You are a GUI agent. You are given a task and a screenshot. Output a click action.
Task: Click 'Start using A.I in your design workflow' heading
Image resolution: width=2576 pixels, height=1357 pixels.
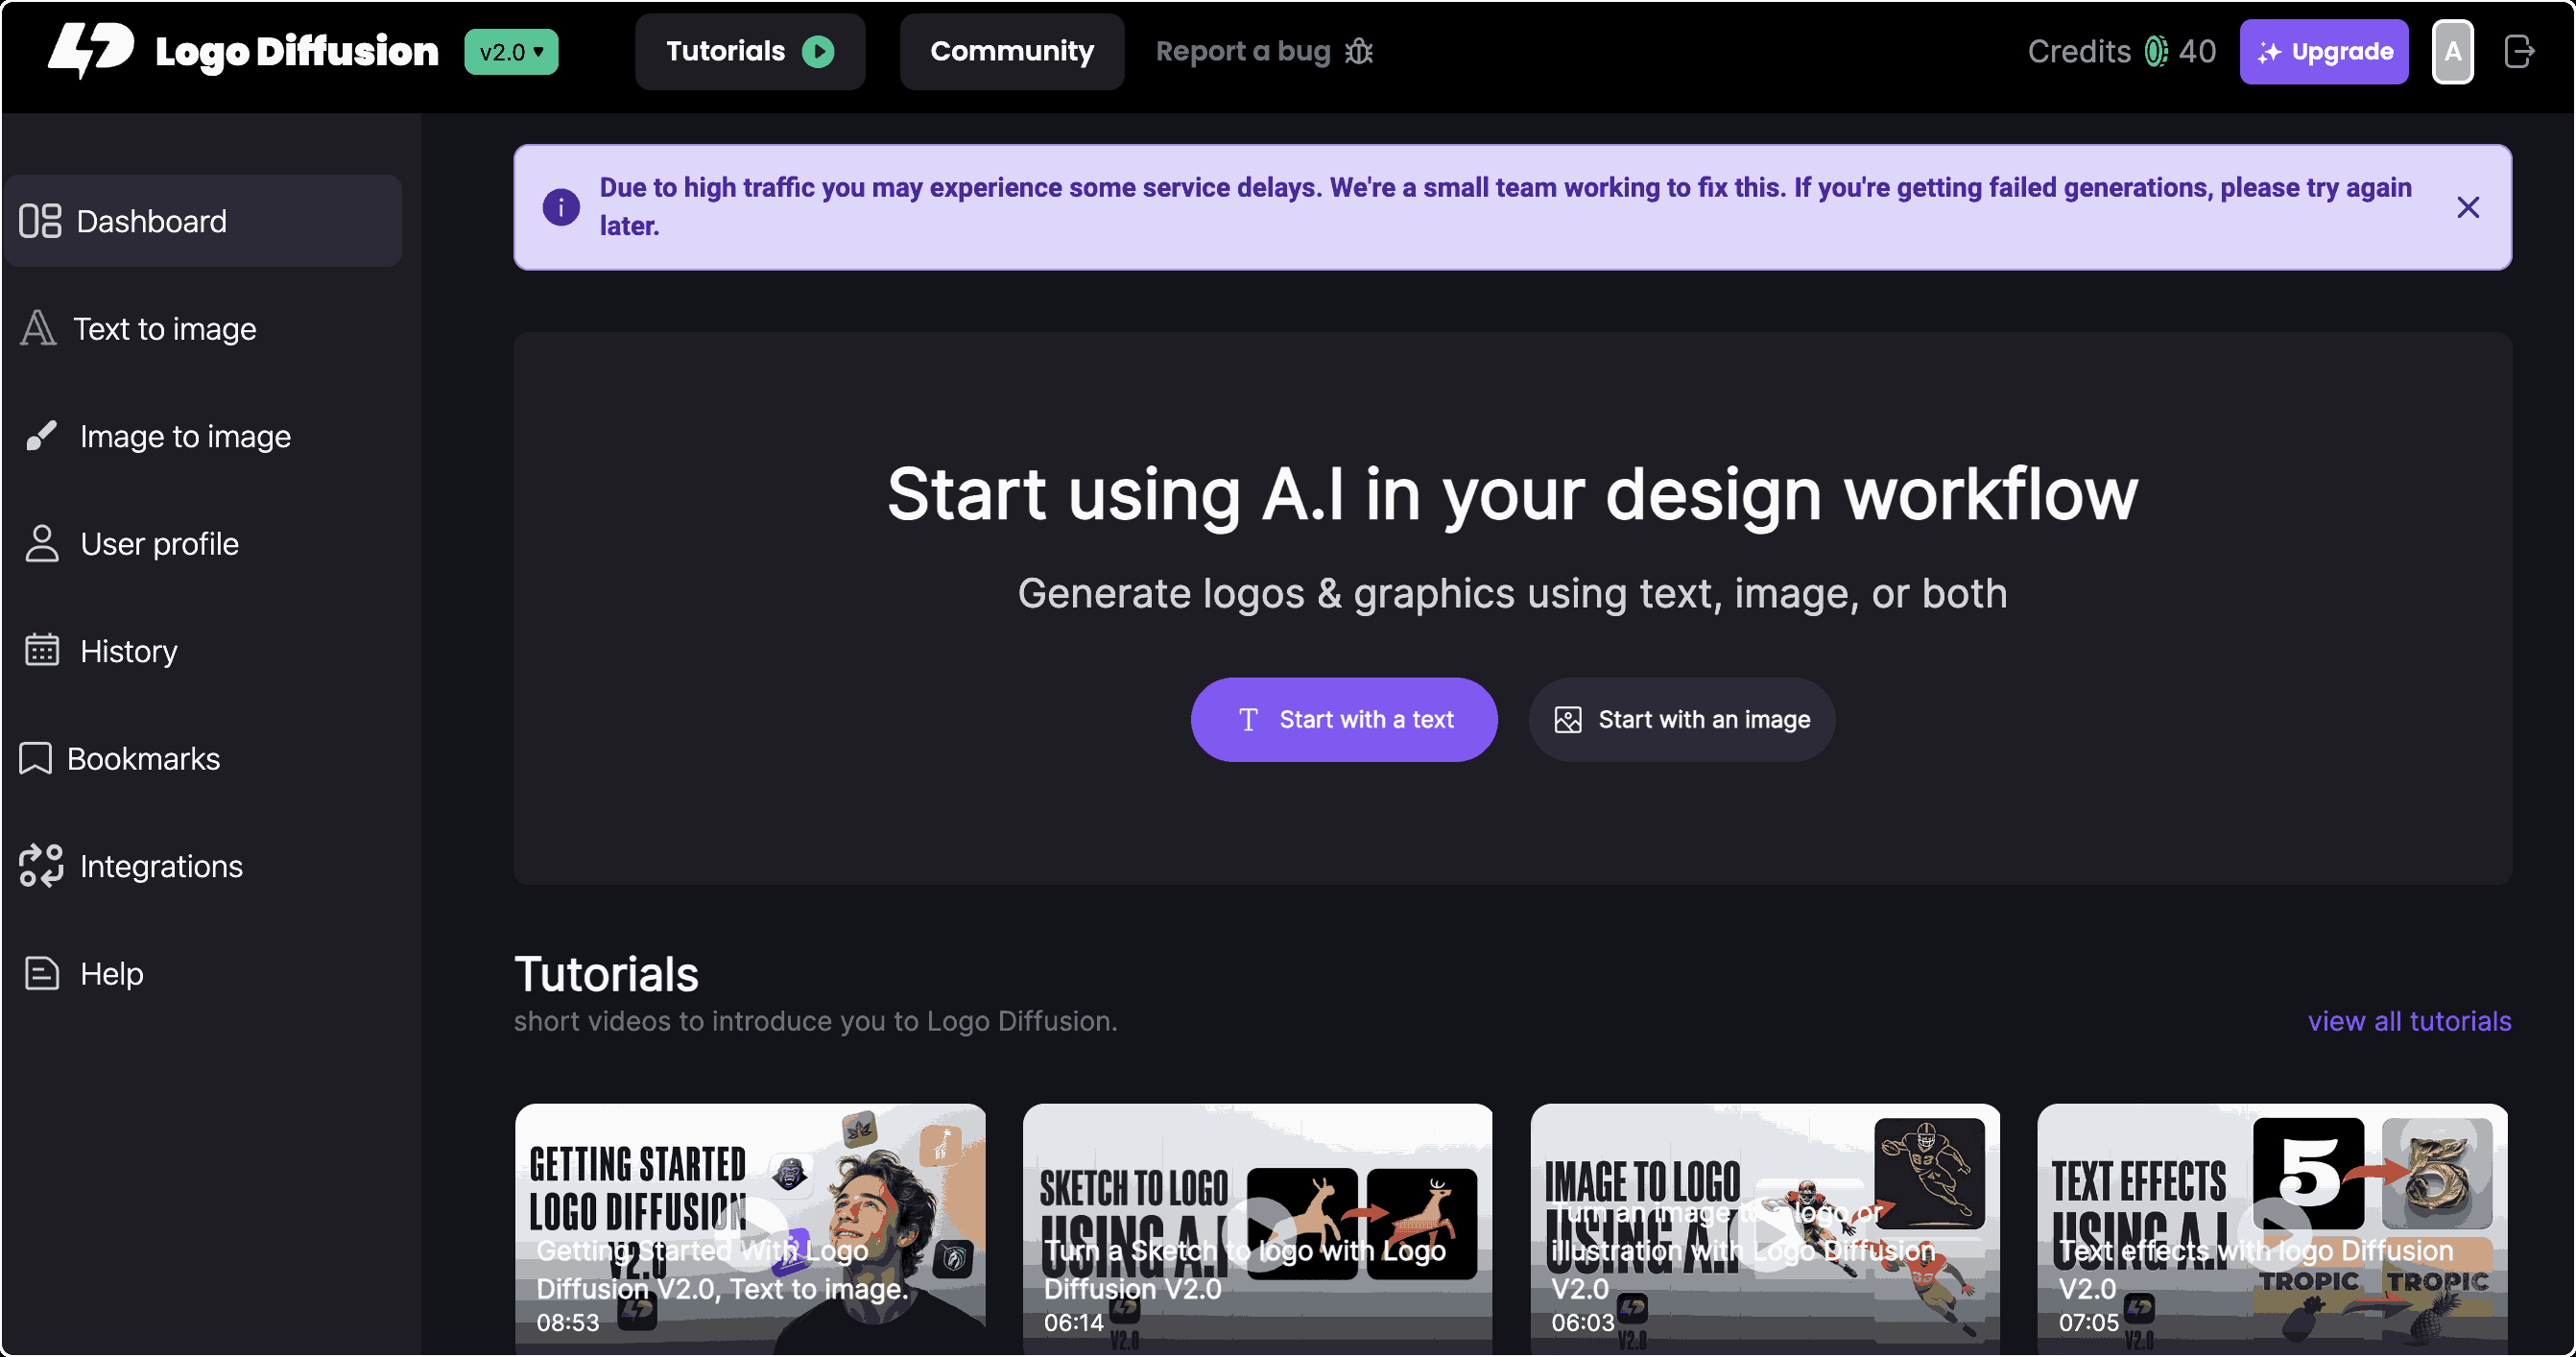point(1512,494)
